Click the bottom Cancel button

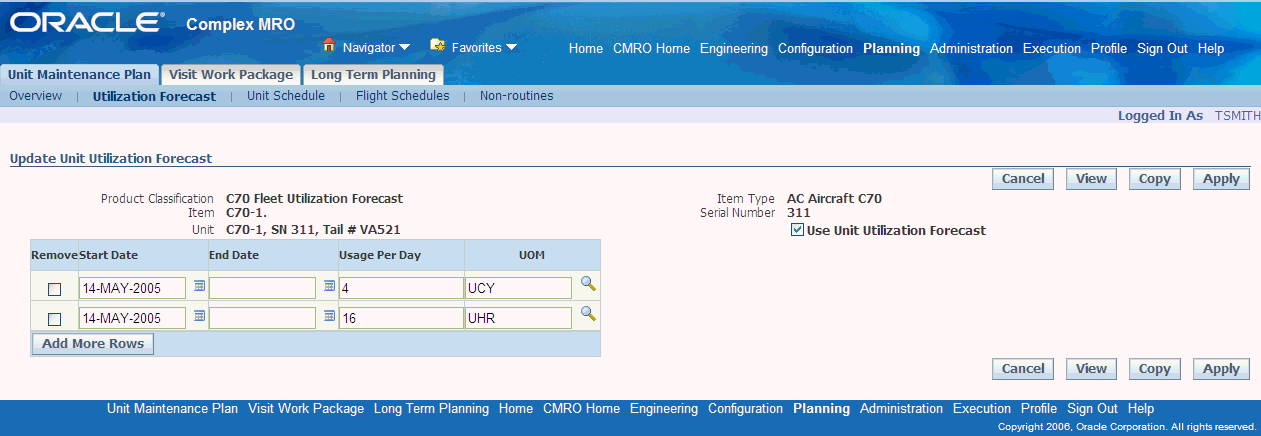point(1023,369)
